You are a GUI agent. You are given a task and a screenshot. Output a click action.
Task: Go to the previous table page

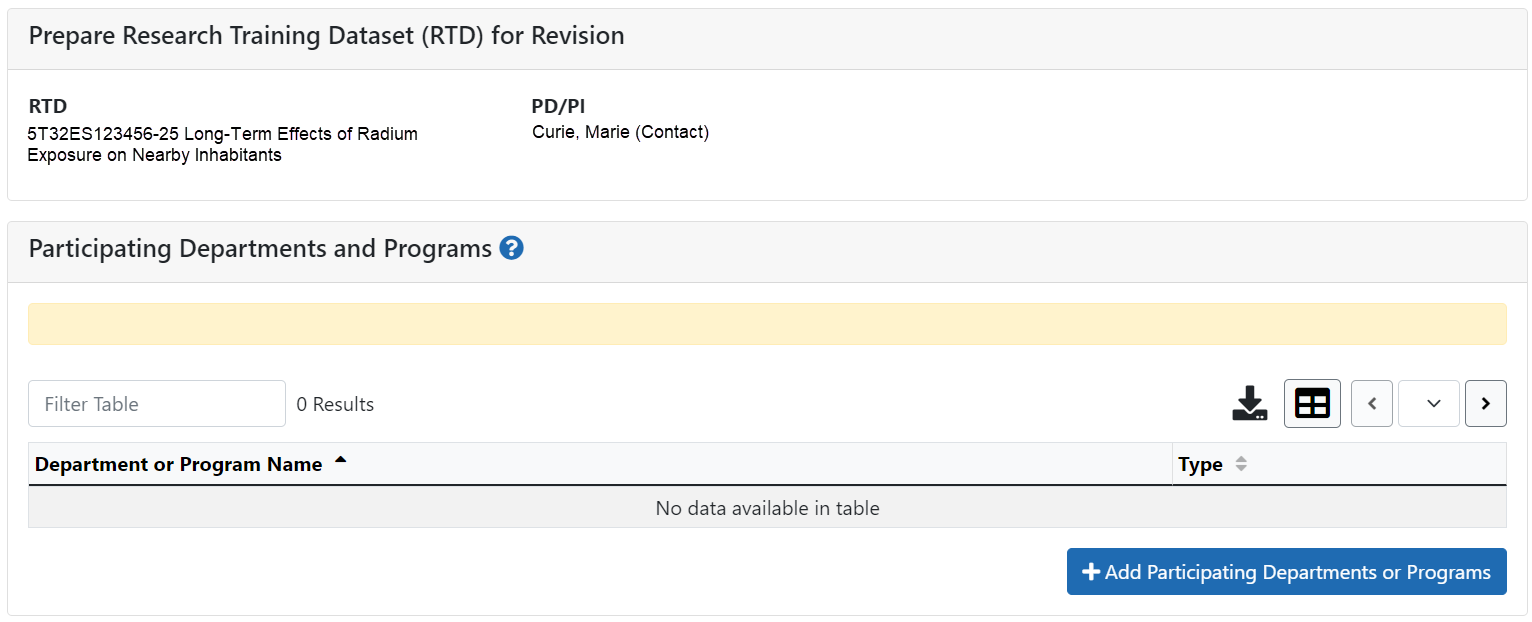coord(1371,404)
